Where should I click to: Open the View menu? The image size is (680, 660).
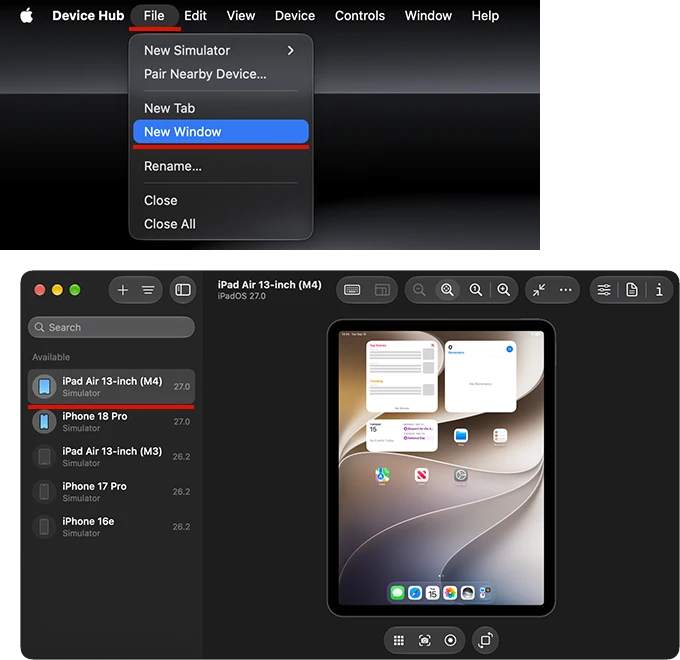coord(241,16)
